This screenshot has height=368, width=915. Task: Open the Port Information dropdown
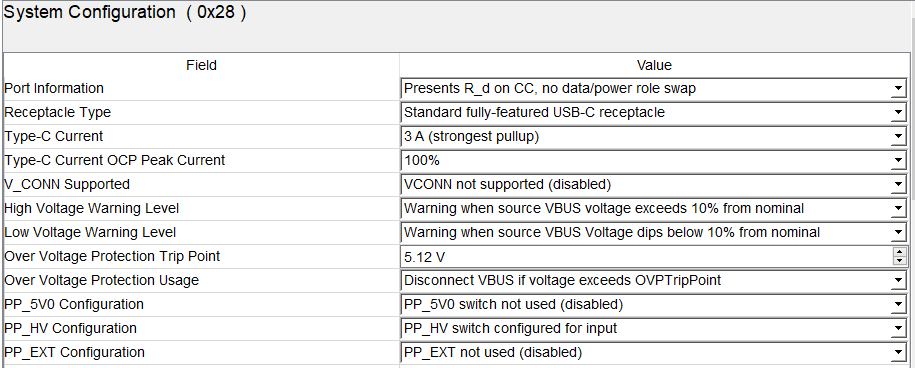pyautogui.click(x=898, y=89)
